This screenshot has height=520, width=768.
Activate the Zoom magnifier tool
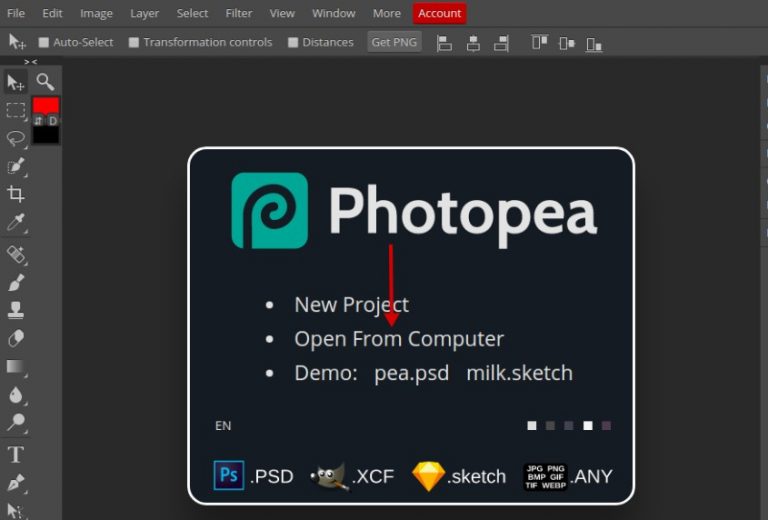(x=45, y=82)
